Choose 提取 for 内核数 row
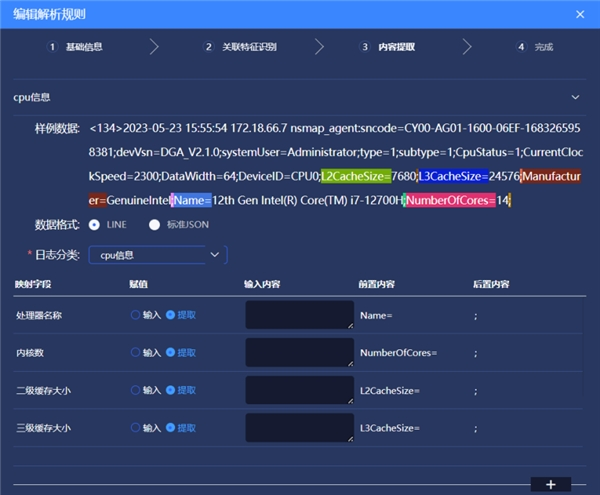Image resolution: width=600 pixels, height=495 pixels. (x=171, y=352)
